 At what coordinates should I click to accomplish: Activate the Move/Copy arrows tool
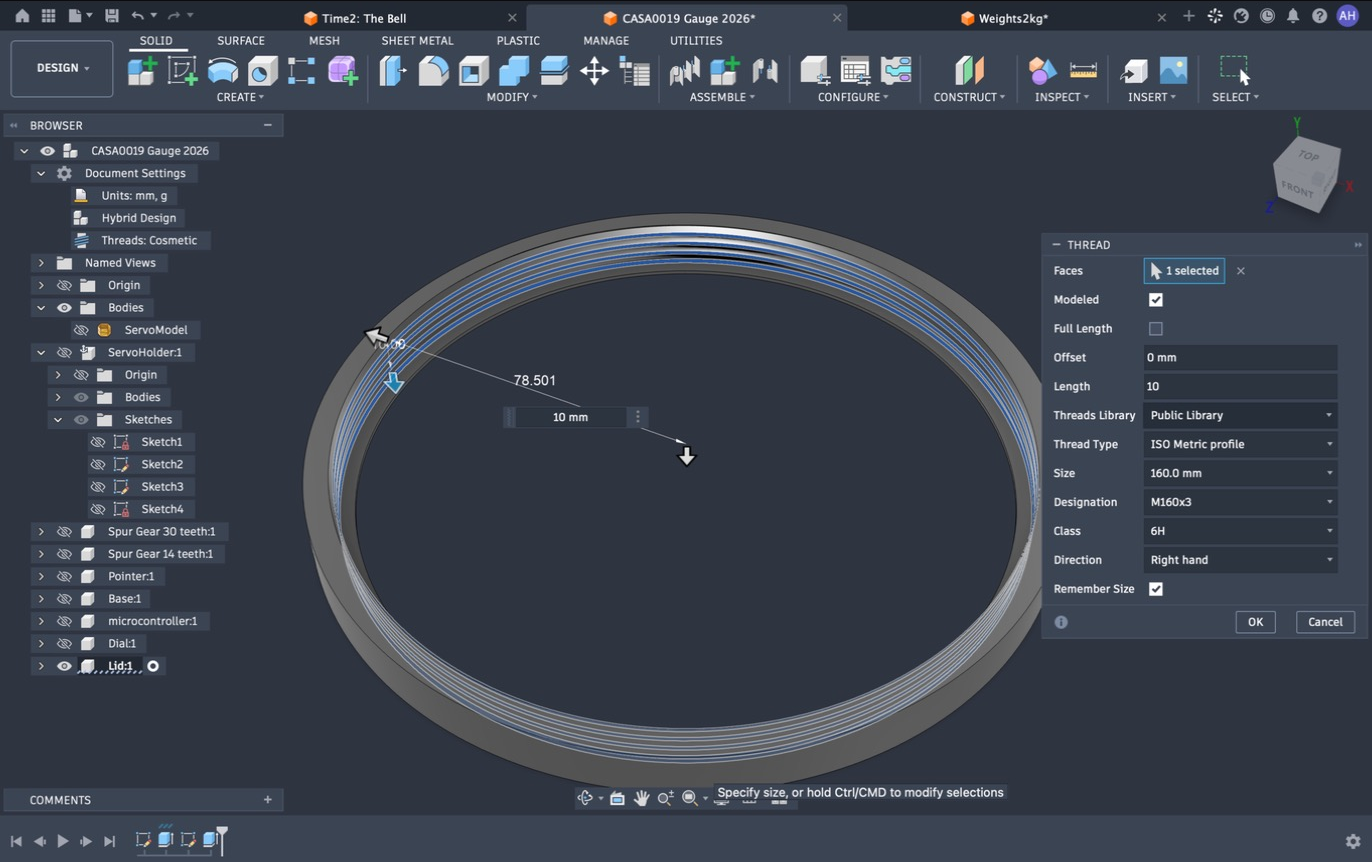point(594,70)
